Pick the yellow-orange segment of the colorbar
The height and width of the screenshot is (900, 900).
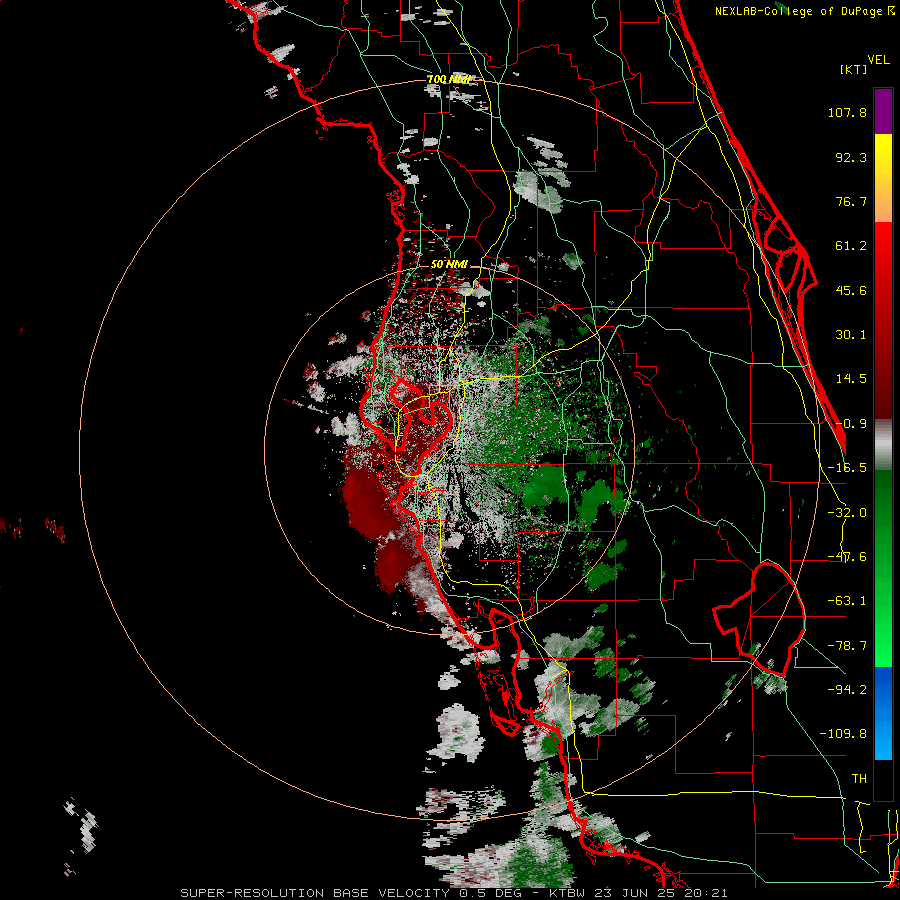(883, 178)
